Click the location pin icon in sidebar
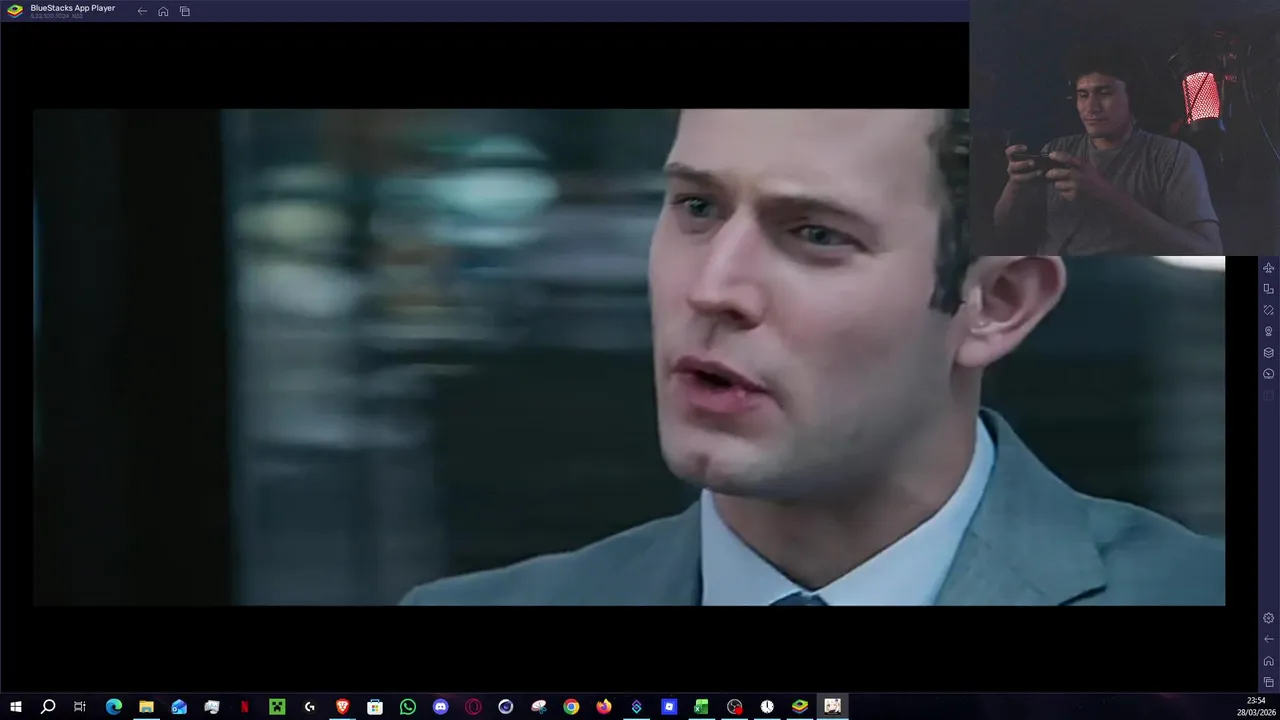The image size is (1280, 720). (1268, 331)
